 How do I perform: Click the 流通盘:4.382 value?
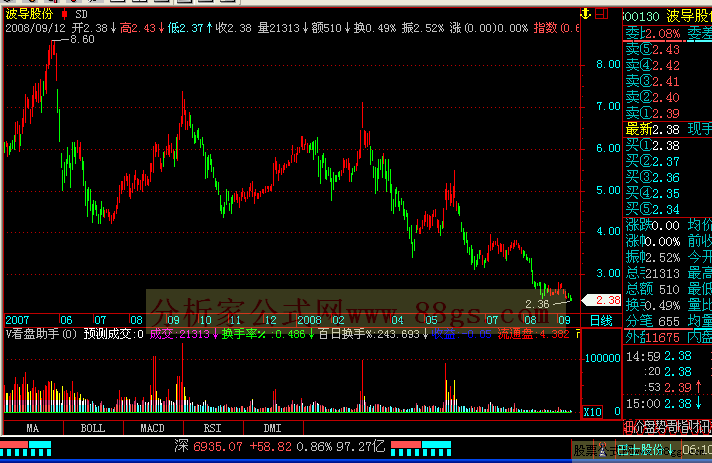[x=534, y=335]
